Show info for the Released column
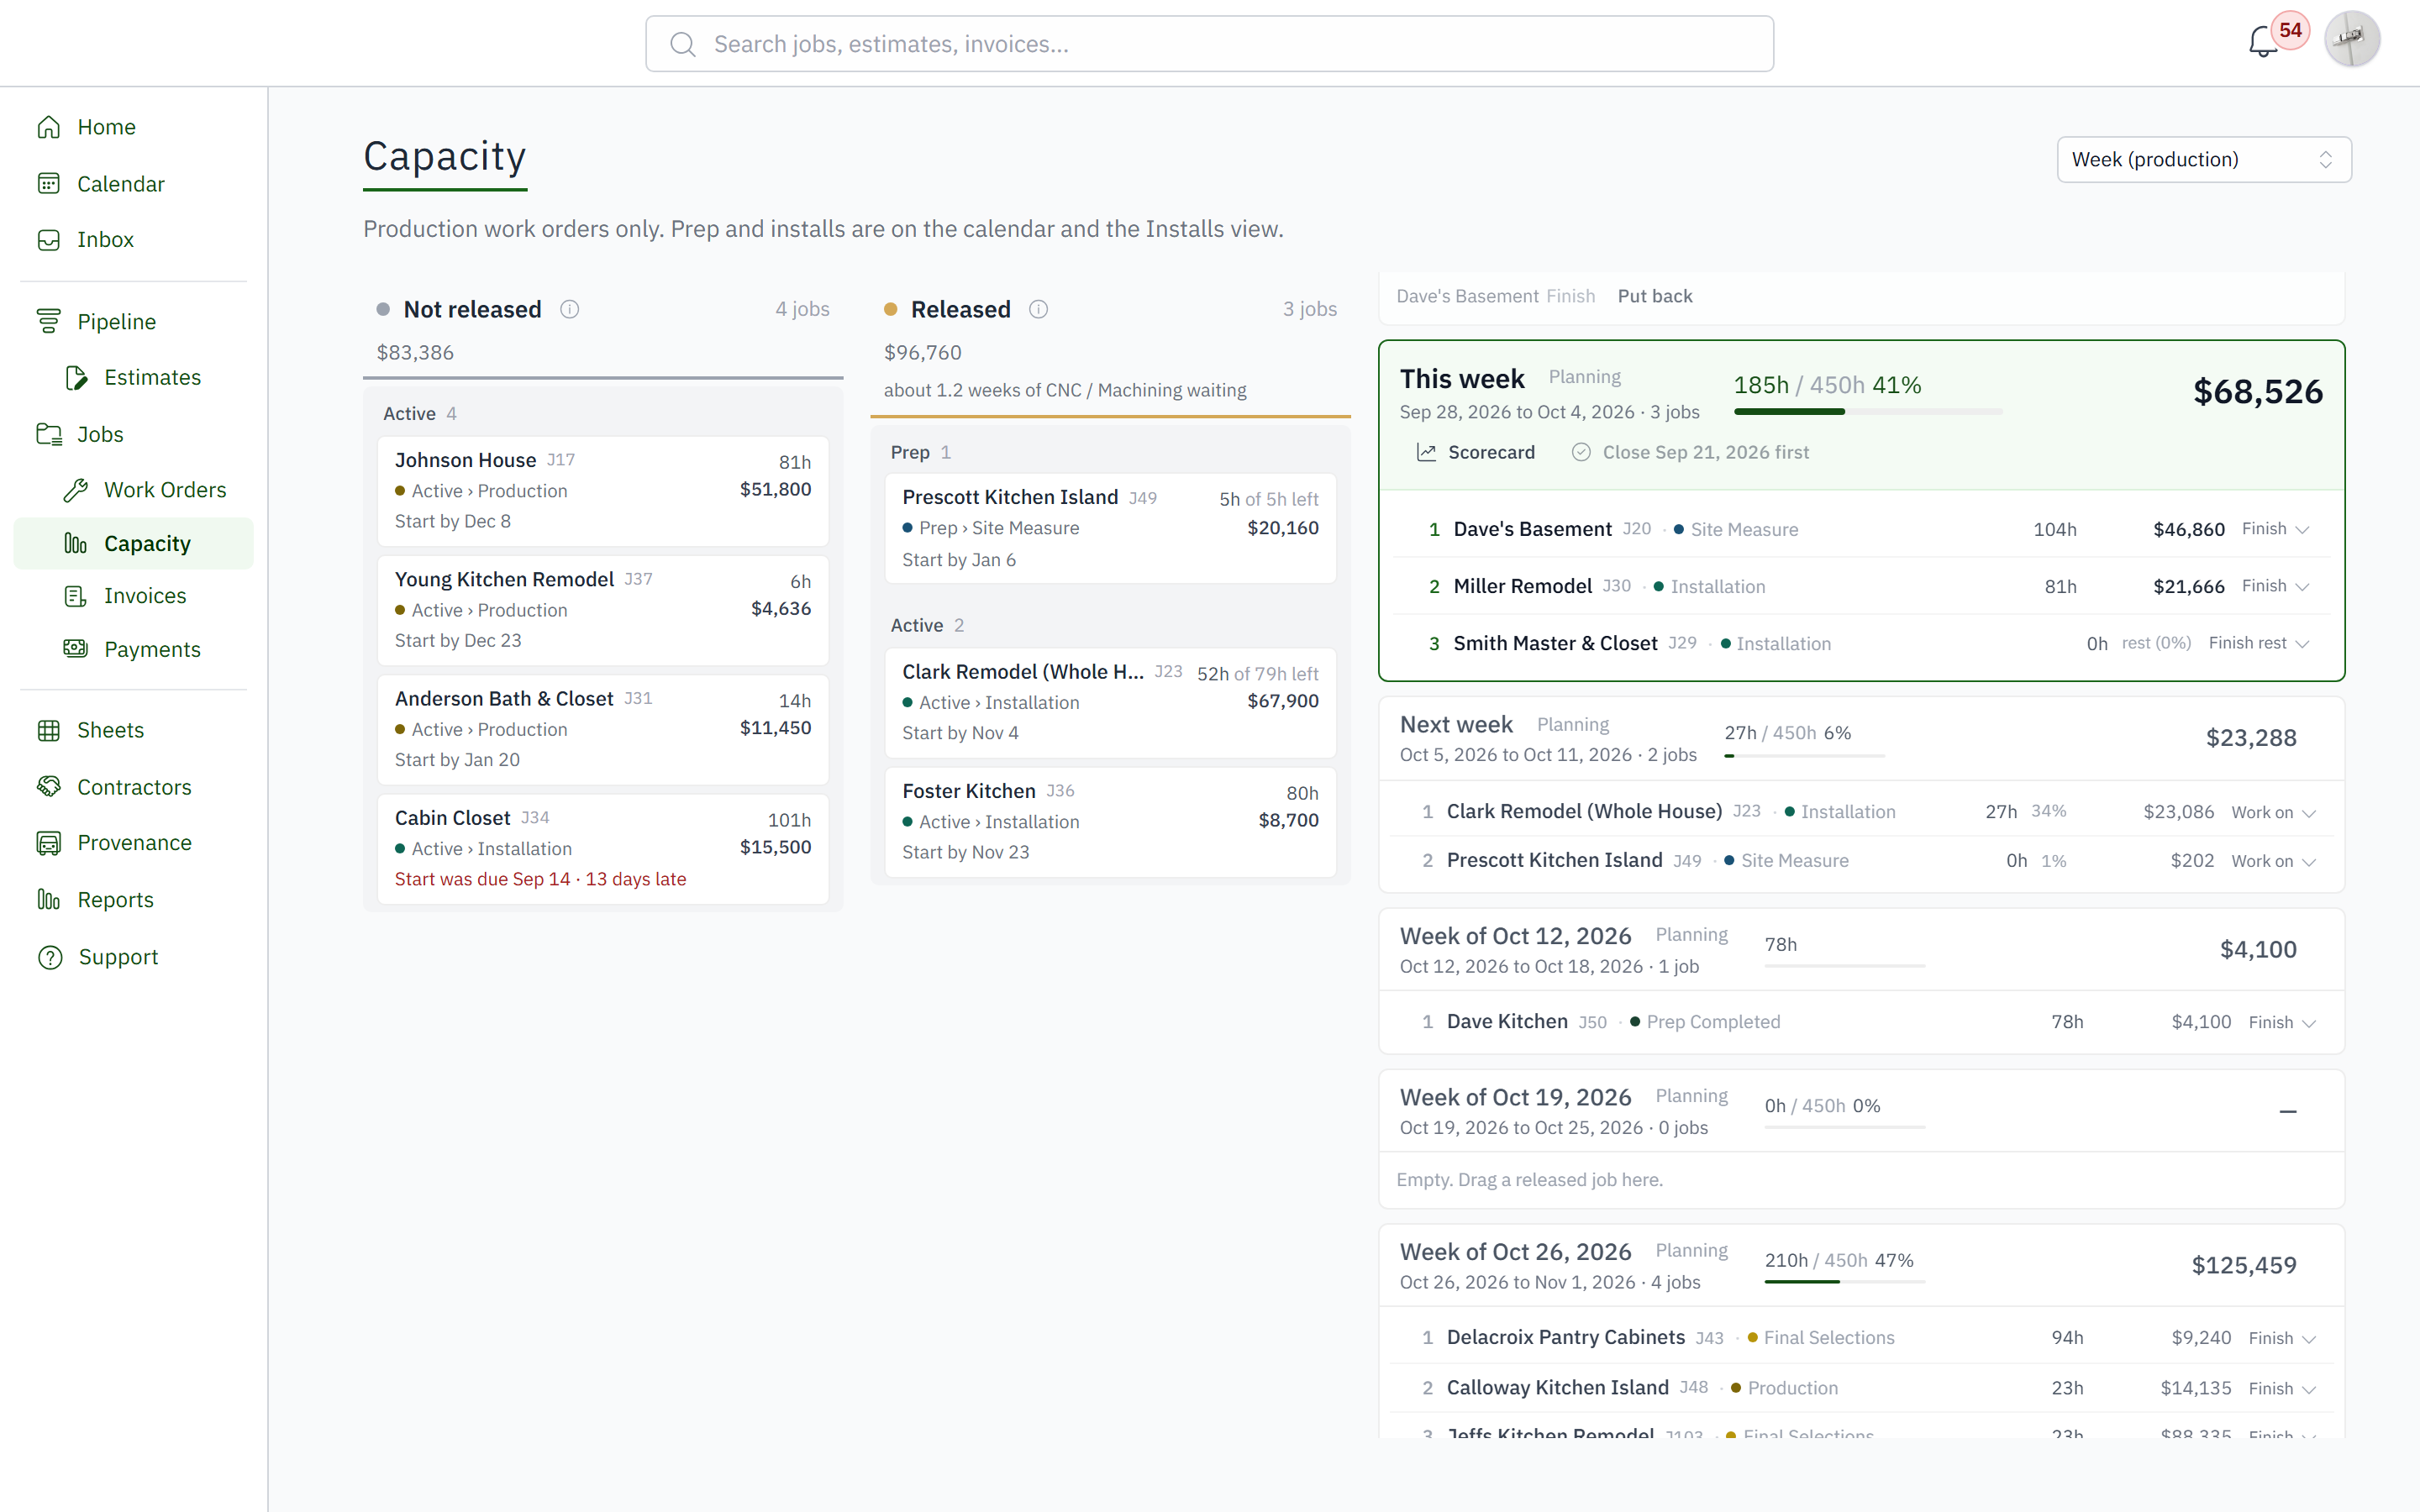This screenshot has width=2420, height=1512. point(1039,310)
